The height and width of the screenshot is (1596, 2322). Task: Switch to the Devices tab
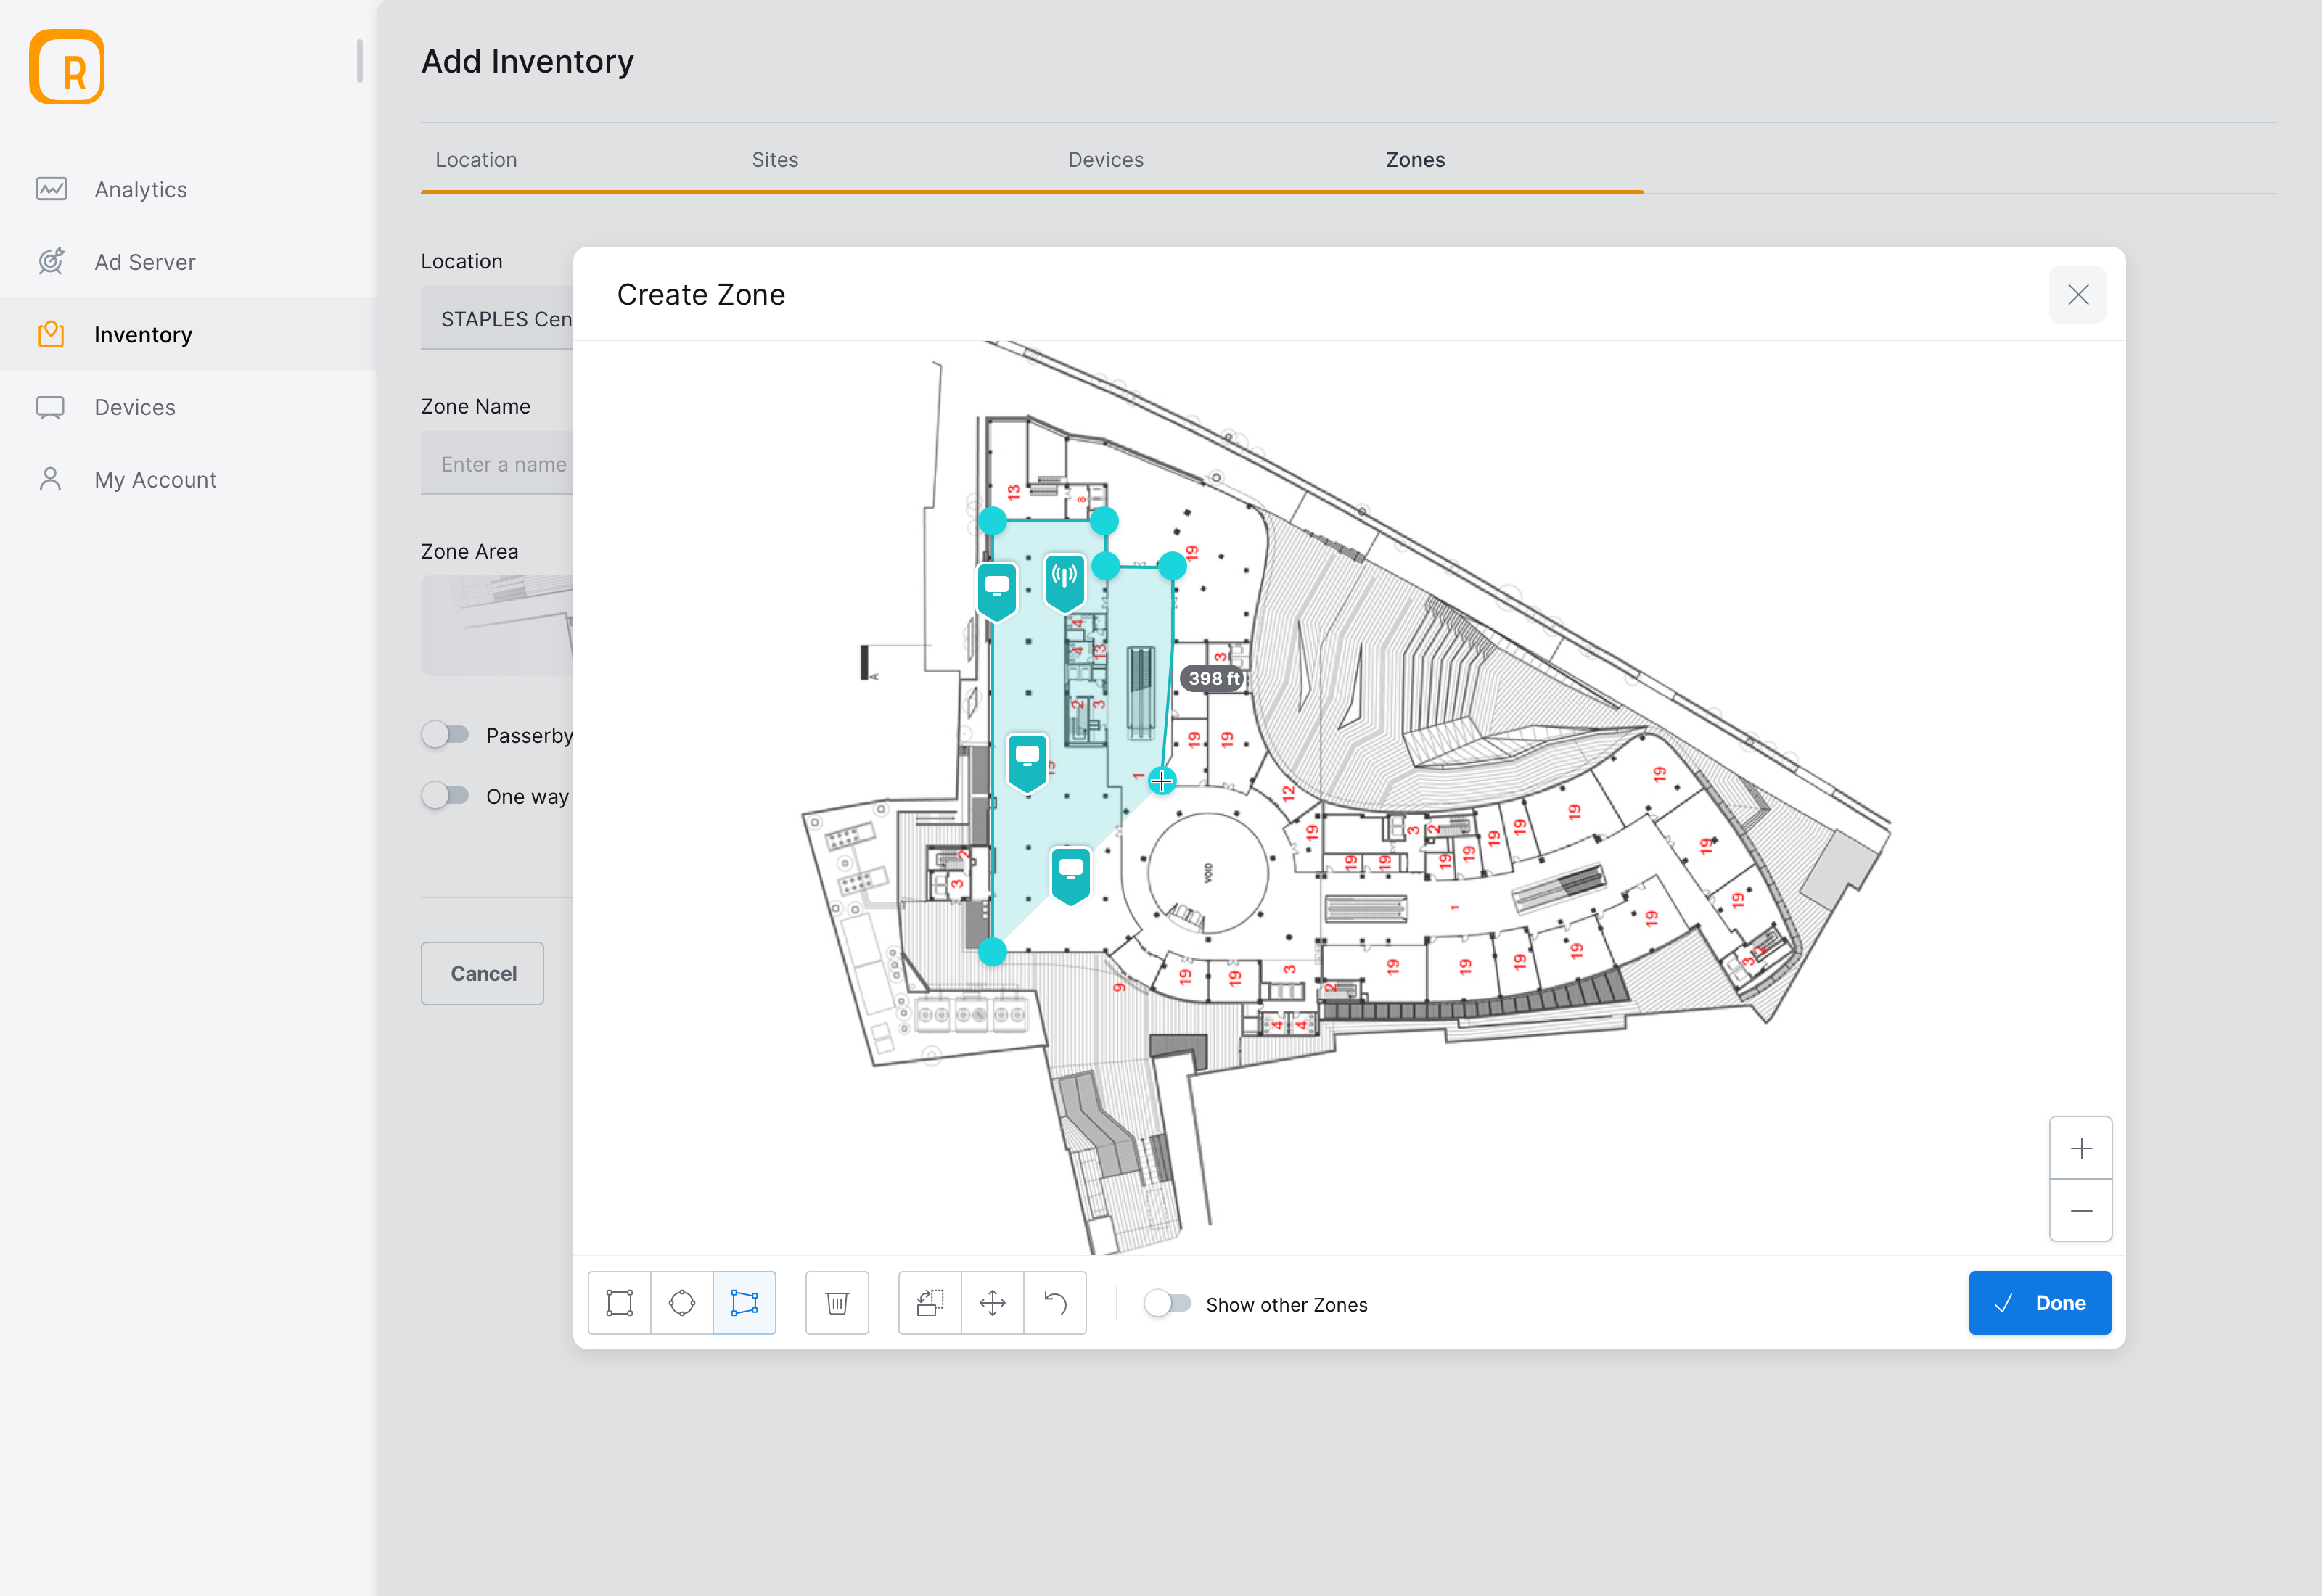pyautogui.click(x=1105, y=159)
